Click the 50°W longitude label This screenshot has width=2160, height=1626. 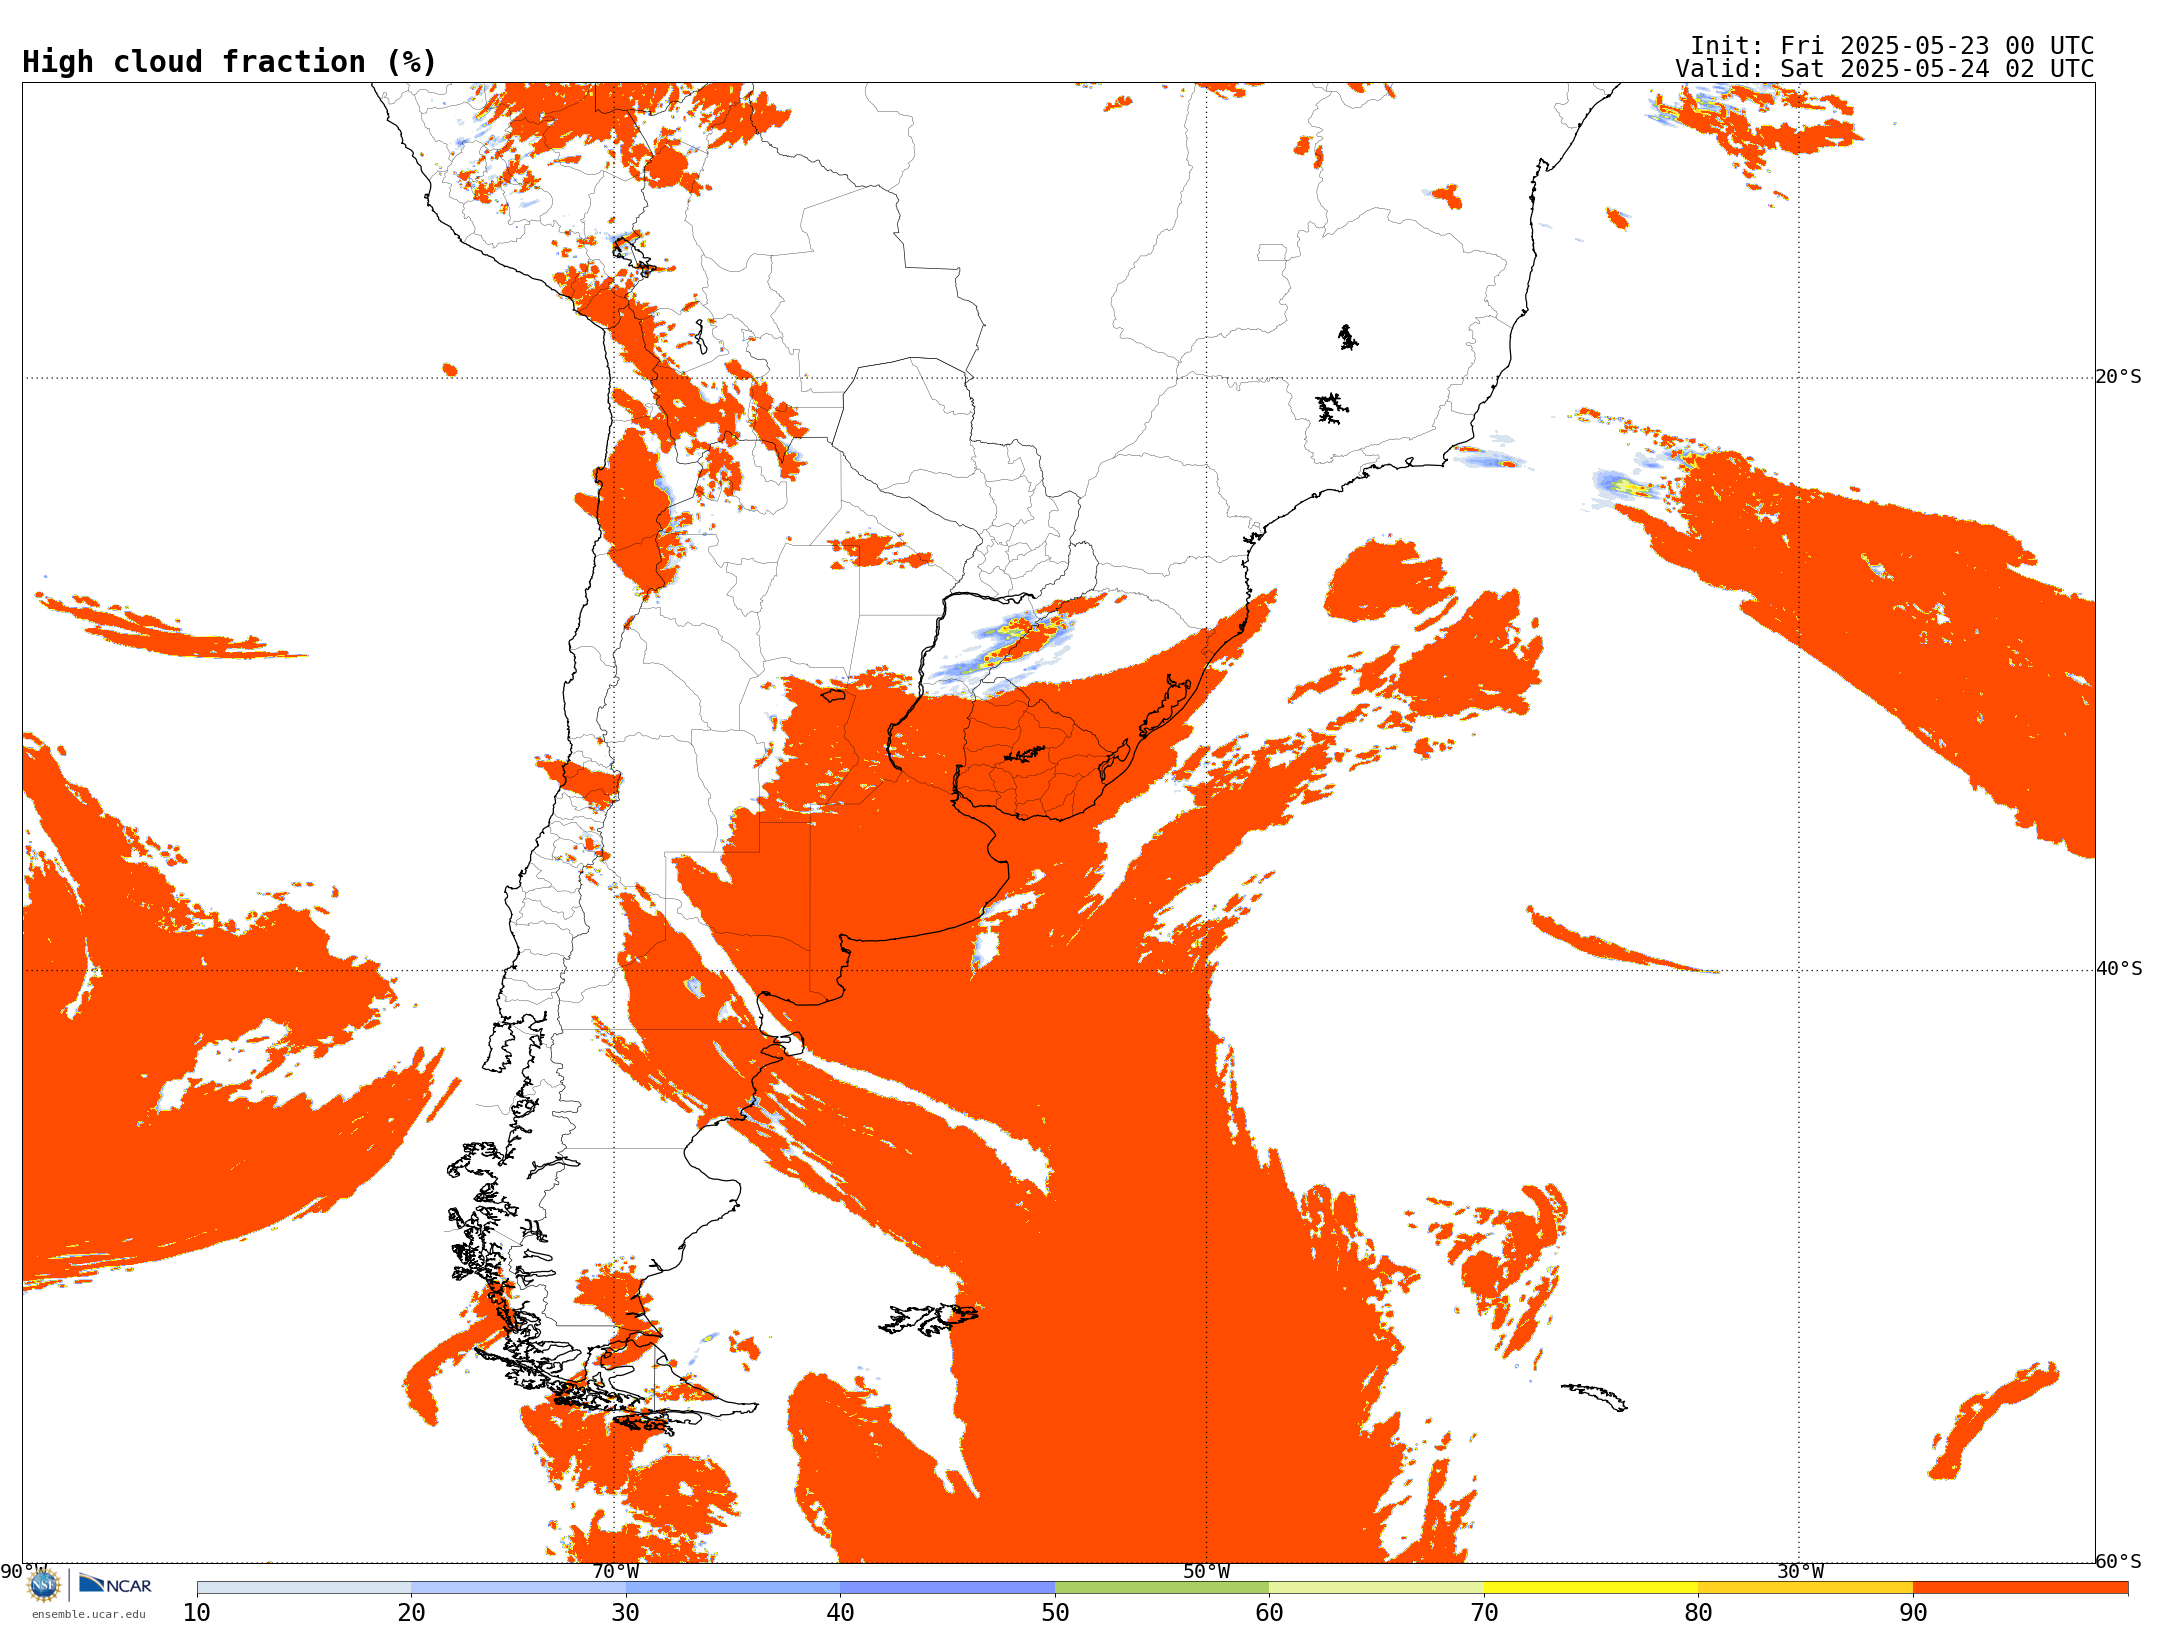1207,1572
